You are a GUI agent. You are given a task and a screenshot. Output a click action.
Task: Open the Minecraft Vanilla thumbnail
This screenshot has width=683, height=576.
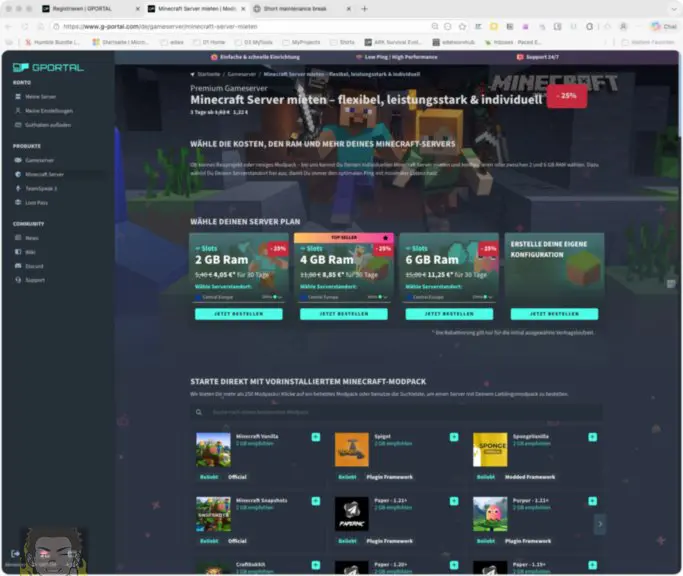coord(213,450)
